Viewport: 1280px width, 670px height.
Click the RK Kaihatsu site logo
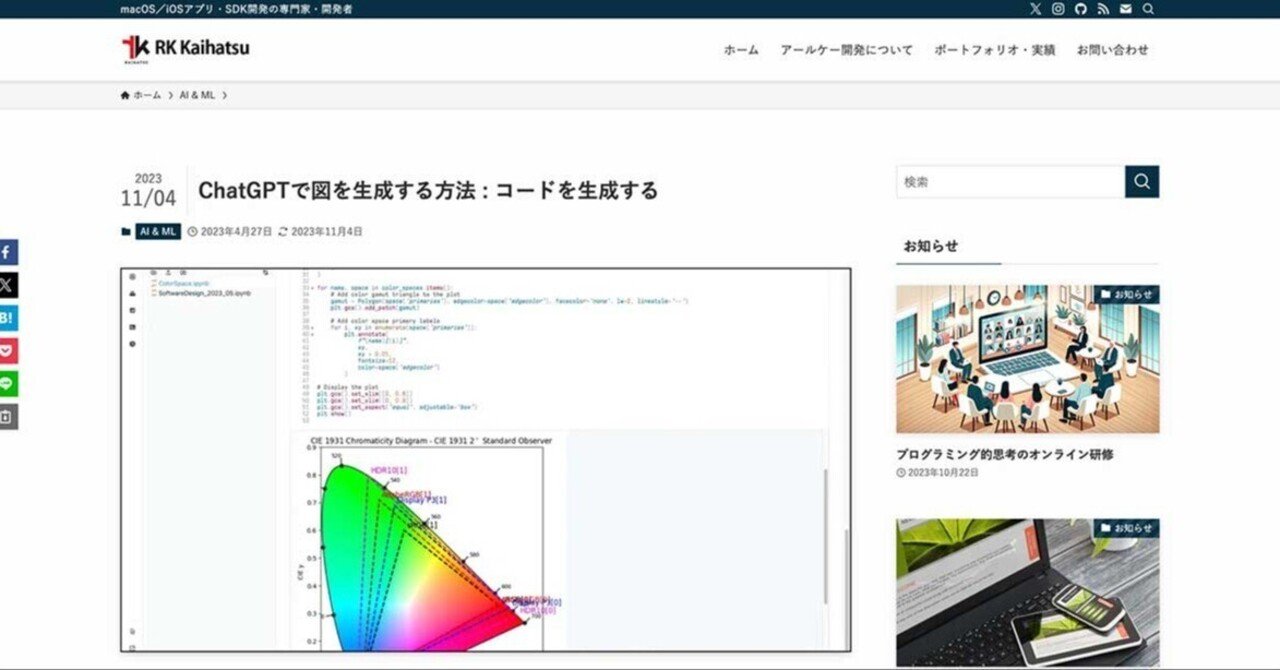(x=183, y=47)
